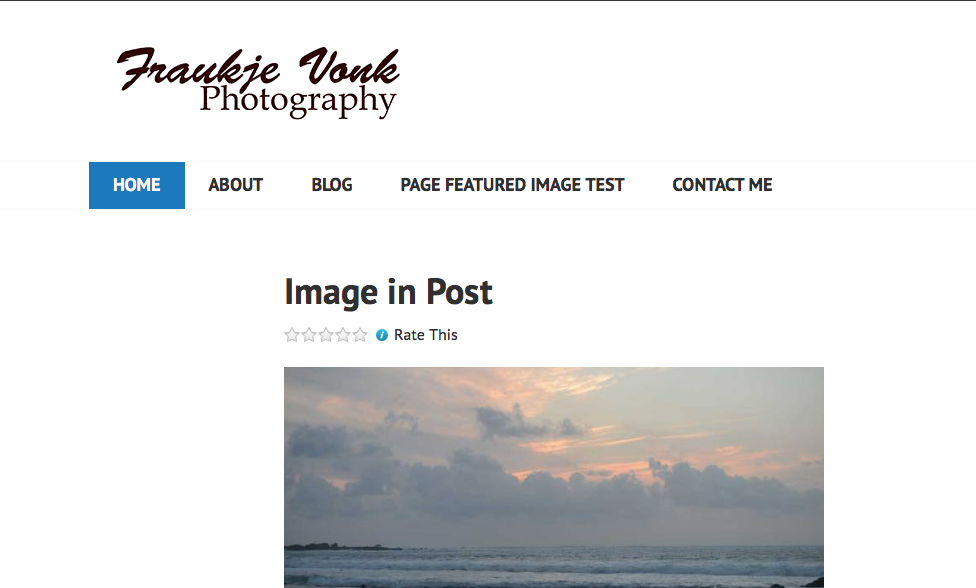Go to the About page
Viewport: 976px width, 588px height.
(x=235, y=185)
